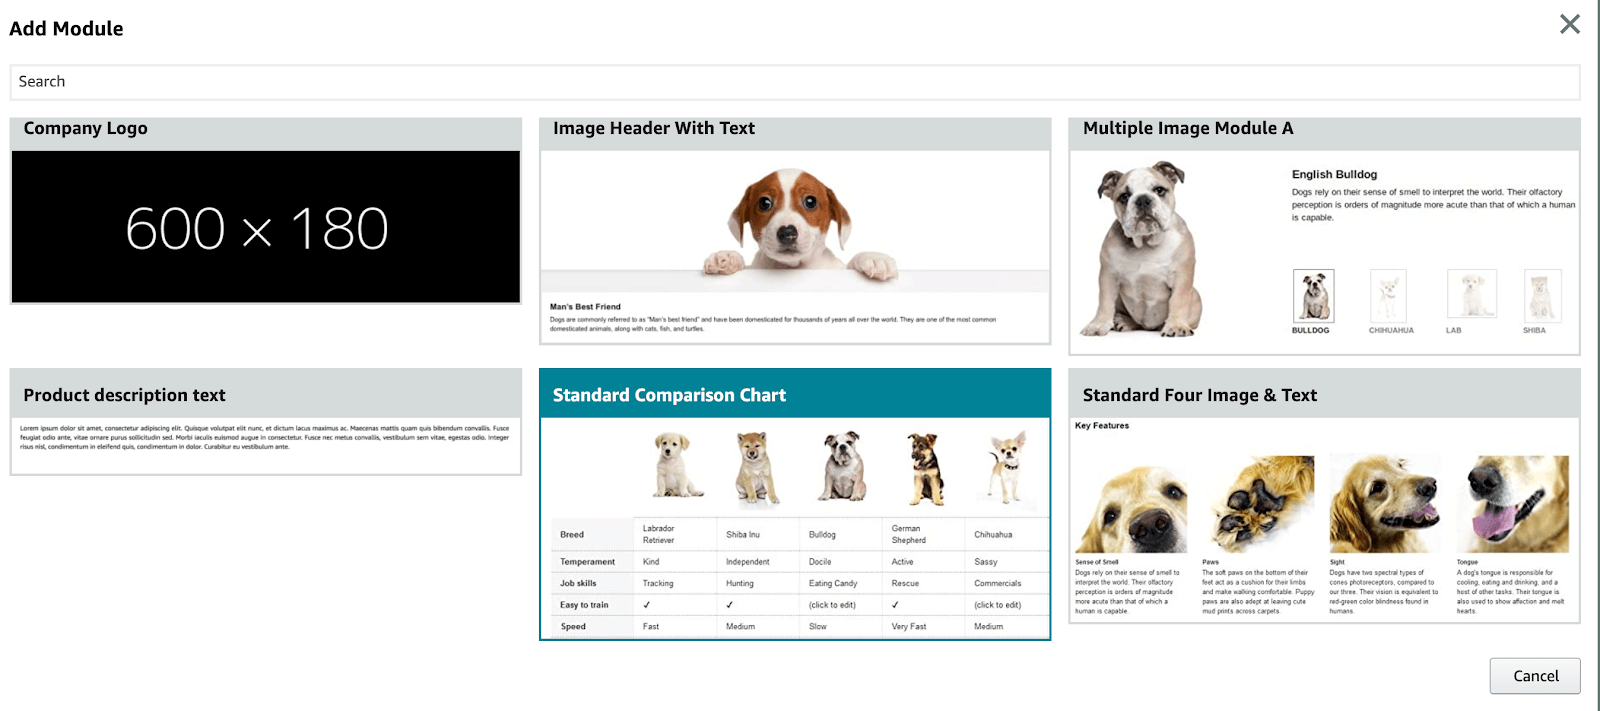Pick the LAB small thumbnail icon

[x=1471, y=294]
